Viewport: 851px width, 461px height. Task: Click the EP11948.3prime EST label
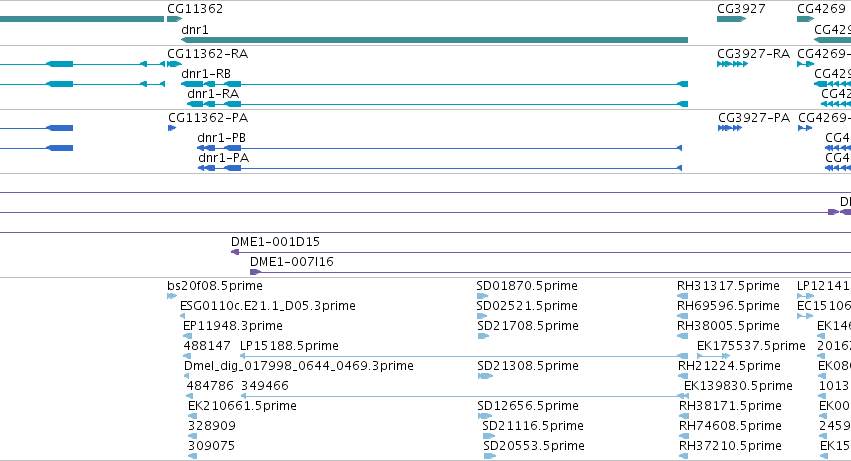[233, 326]
